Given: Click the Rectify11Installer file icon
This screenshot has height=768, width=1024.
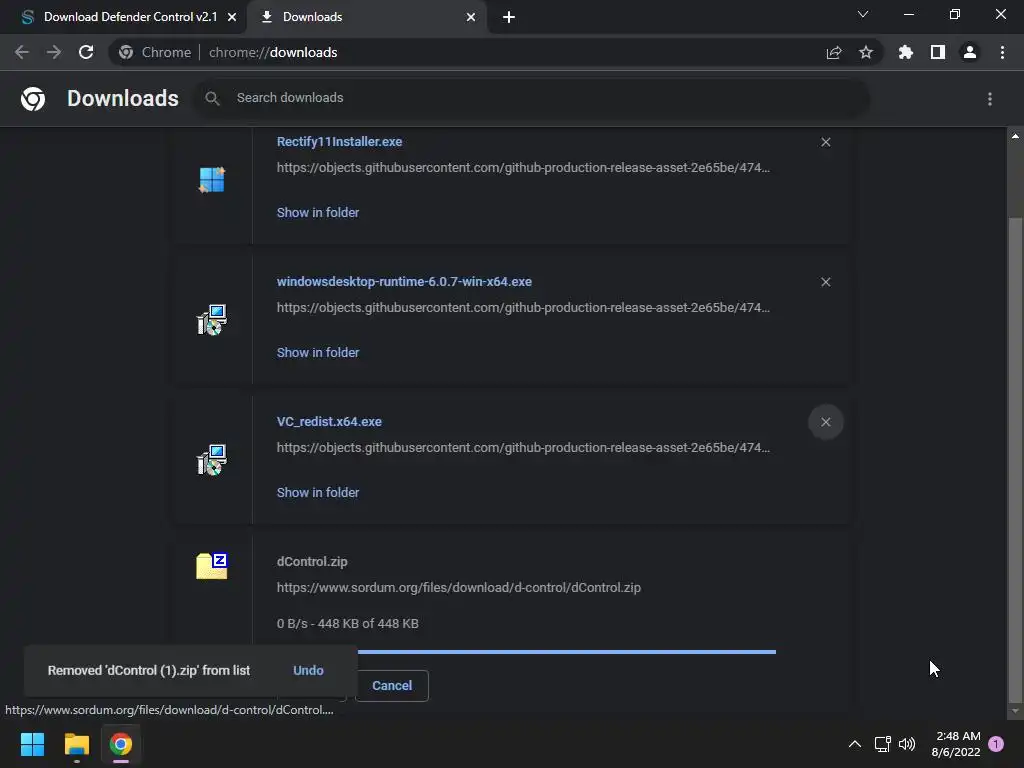Looking at the screenshot, I should (x=212, y=180).
